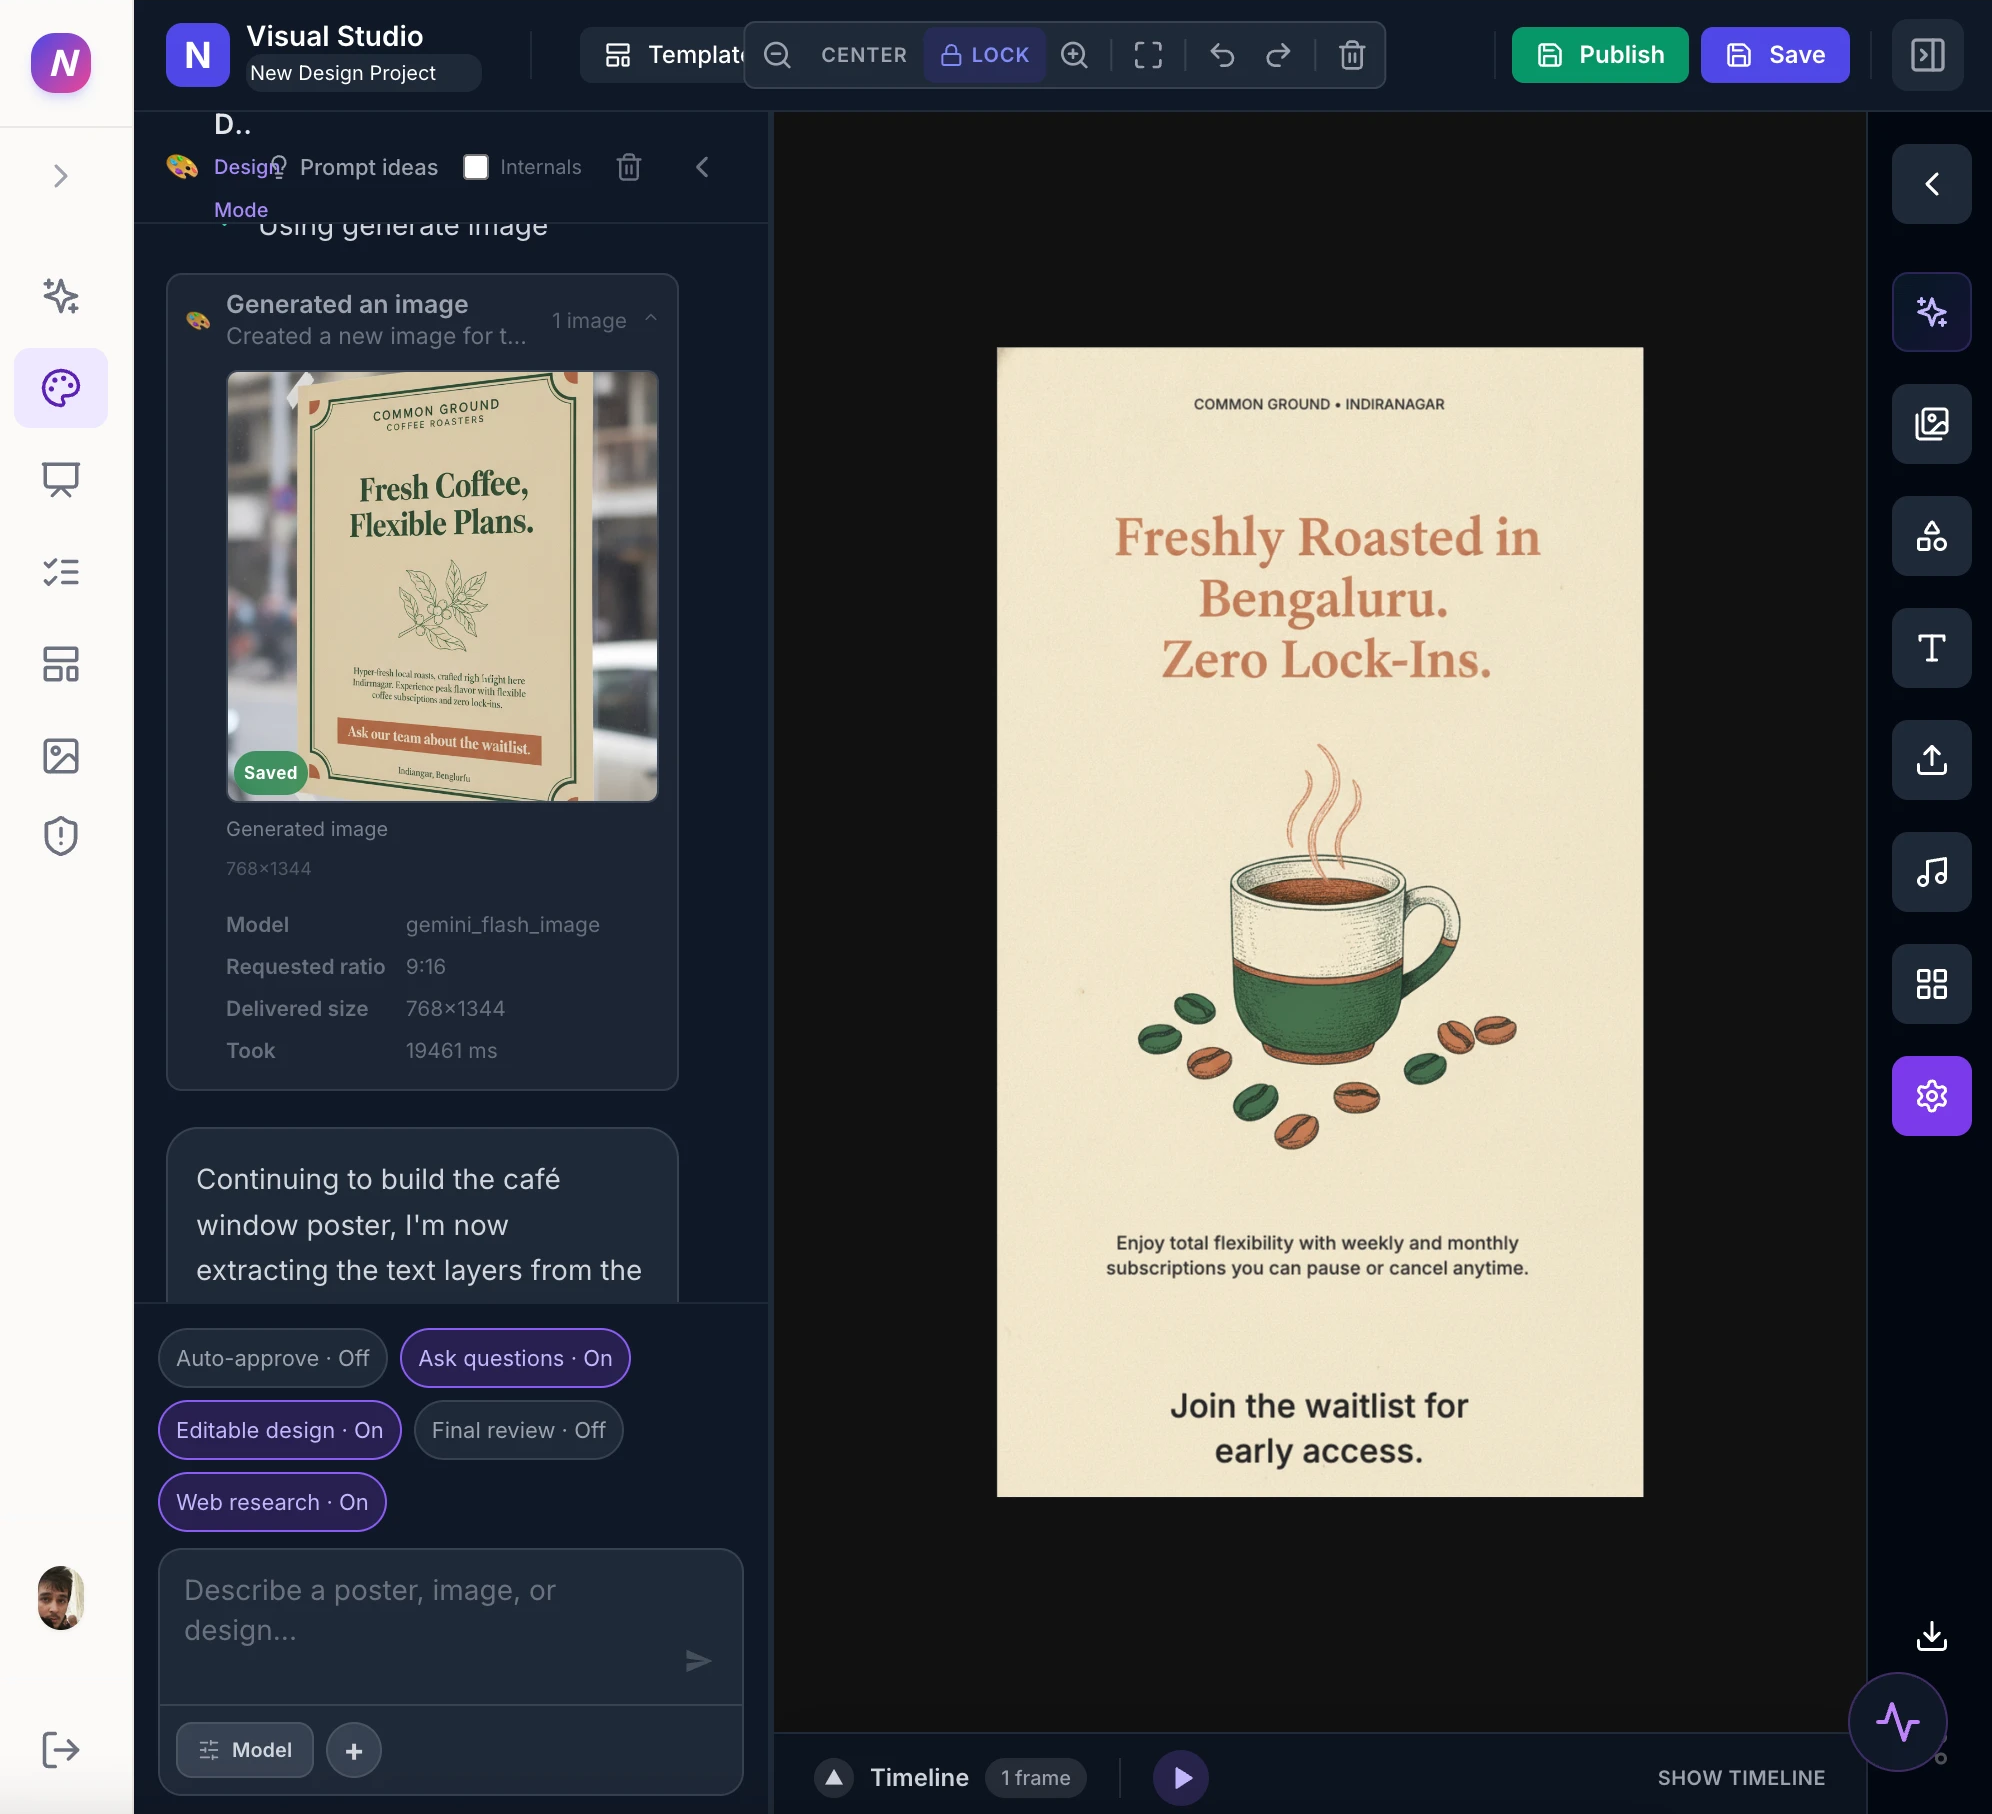Click the fit-to-screen frame icon
The height and width of the screenshot is (1814, 1992).
click(x=1148, y=55)
